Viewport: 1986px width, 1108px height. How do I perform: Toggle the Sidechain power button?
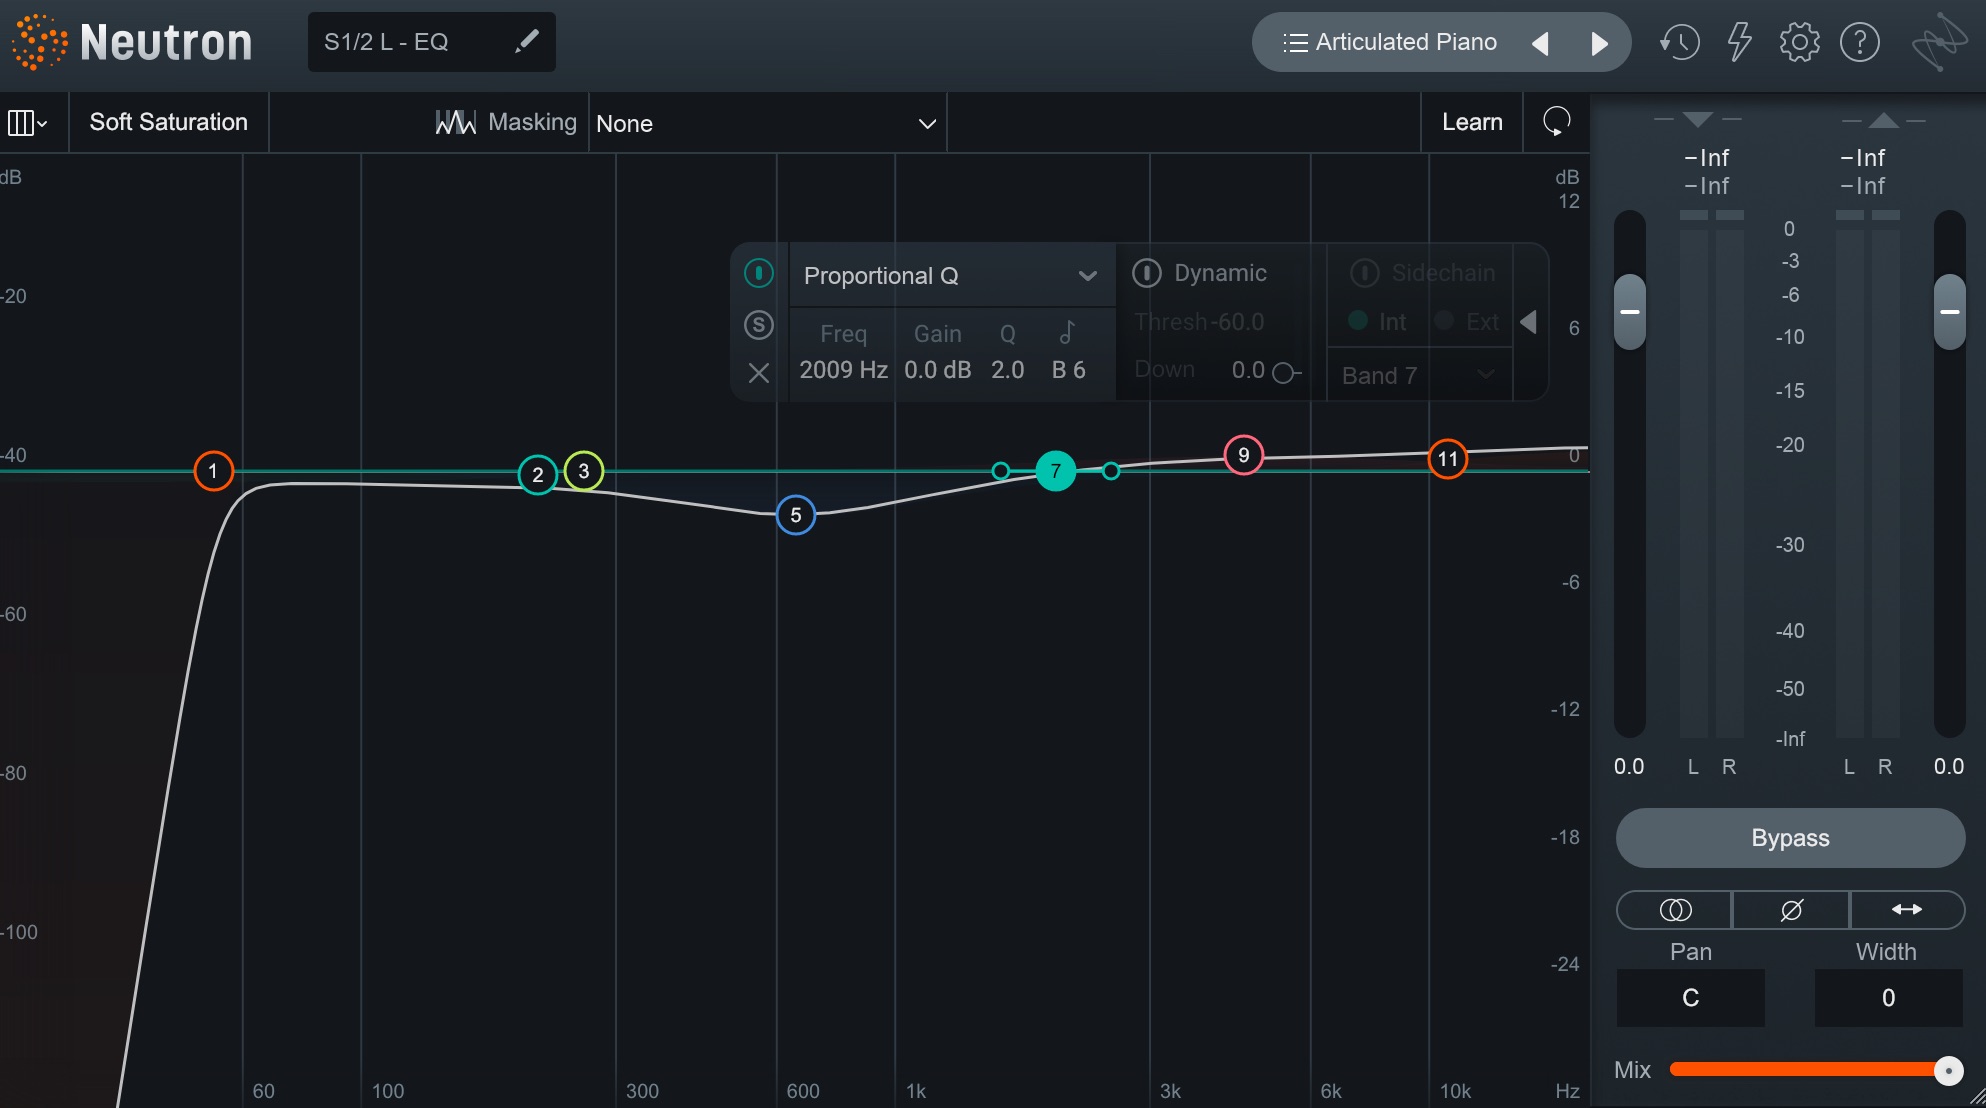(x=1364, y=273)
